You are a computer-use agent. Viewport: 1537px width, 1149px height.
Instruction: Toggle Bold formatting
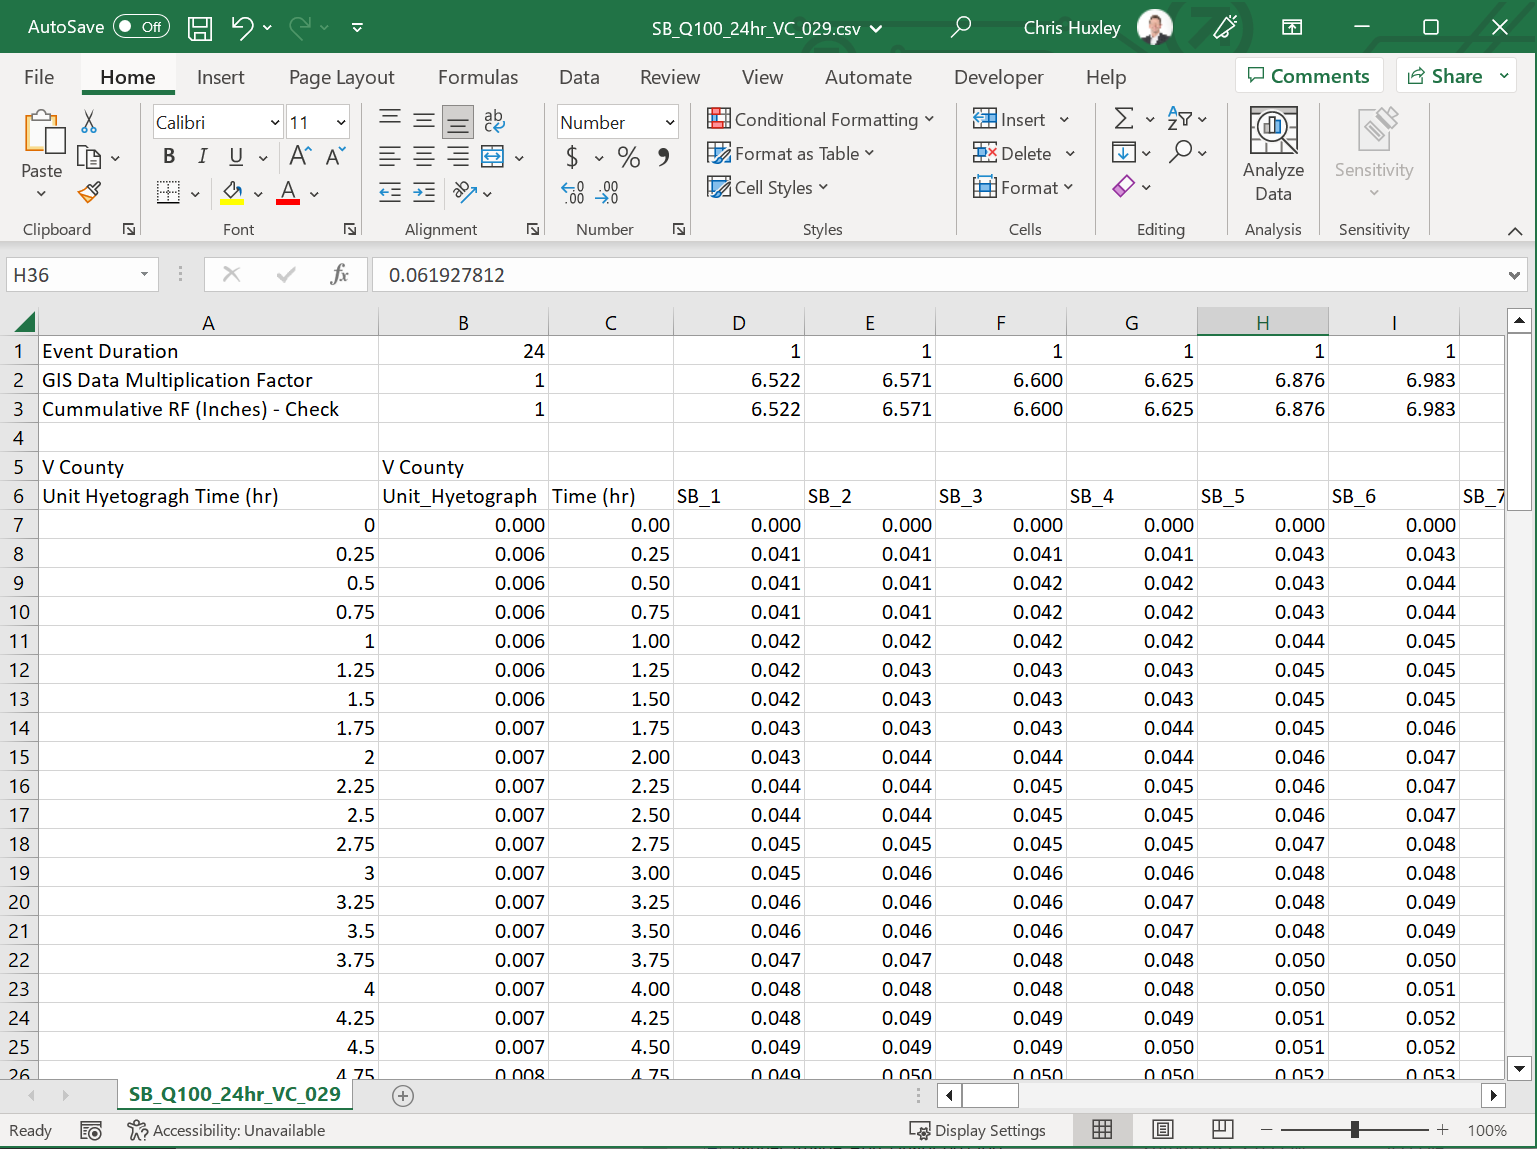pyautogui.click(x=169, y=156)
